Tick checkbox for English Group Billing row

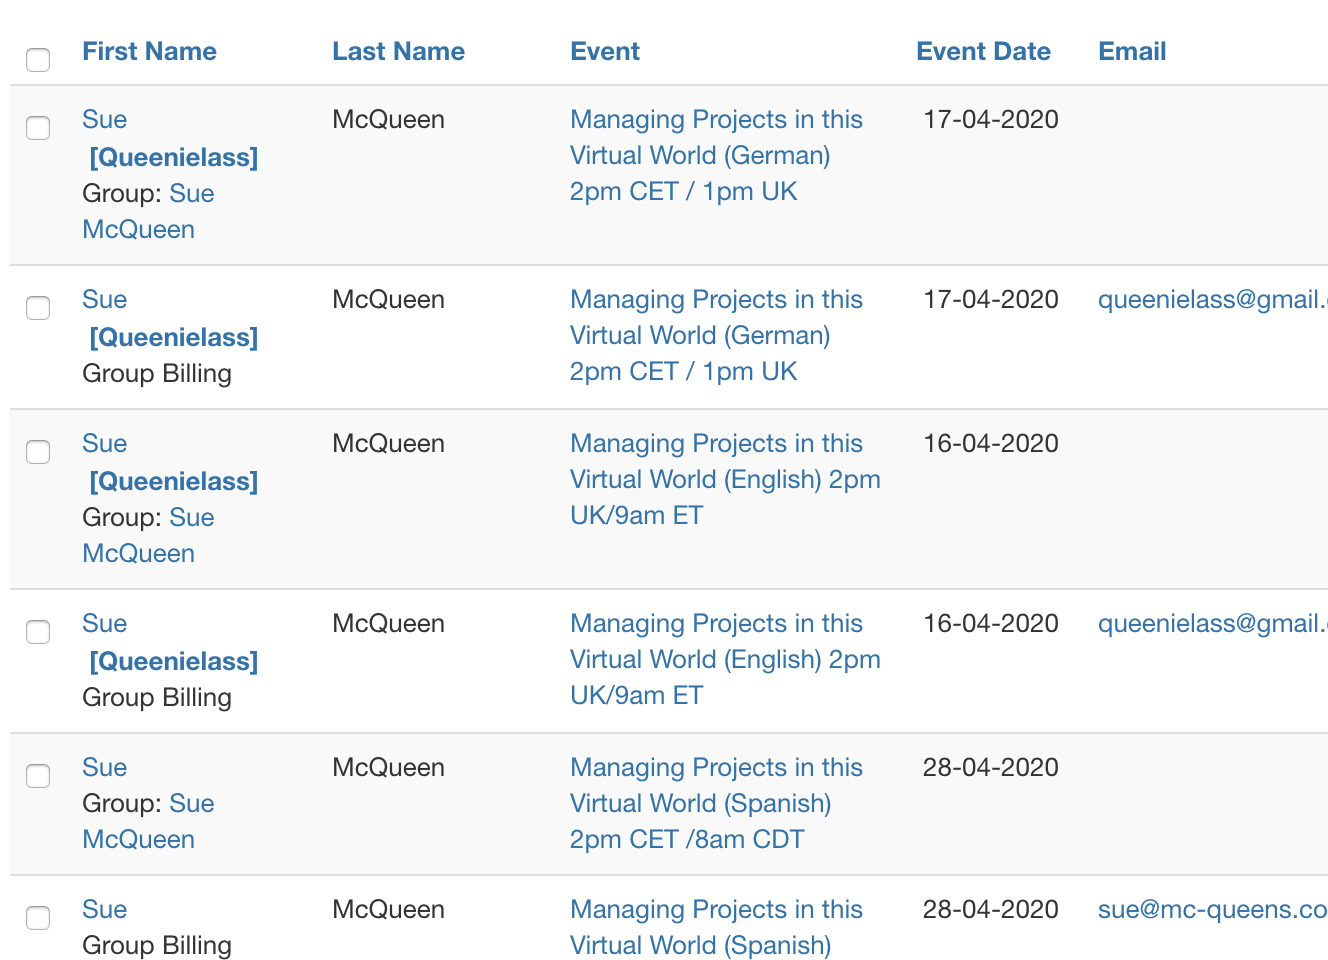(x=38, y=632)
